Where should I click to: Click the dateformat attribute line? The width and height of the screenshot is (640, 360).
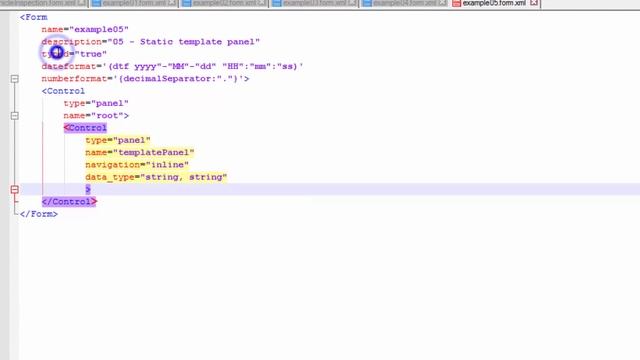pos(173,66)
